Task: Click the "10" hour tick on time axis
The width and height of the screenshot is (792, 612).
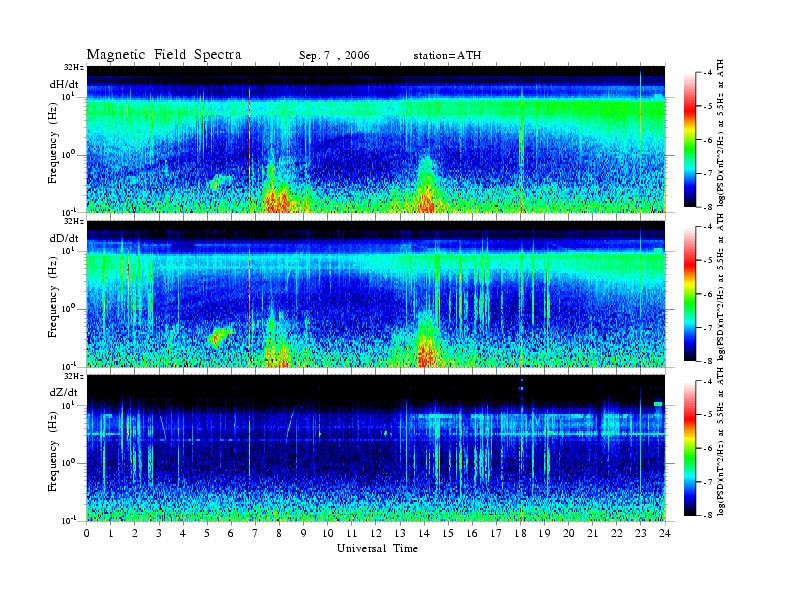Action: pyautogui.click(x=328, y=534)
